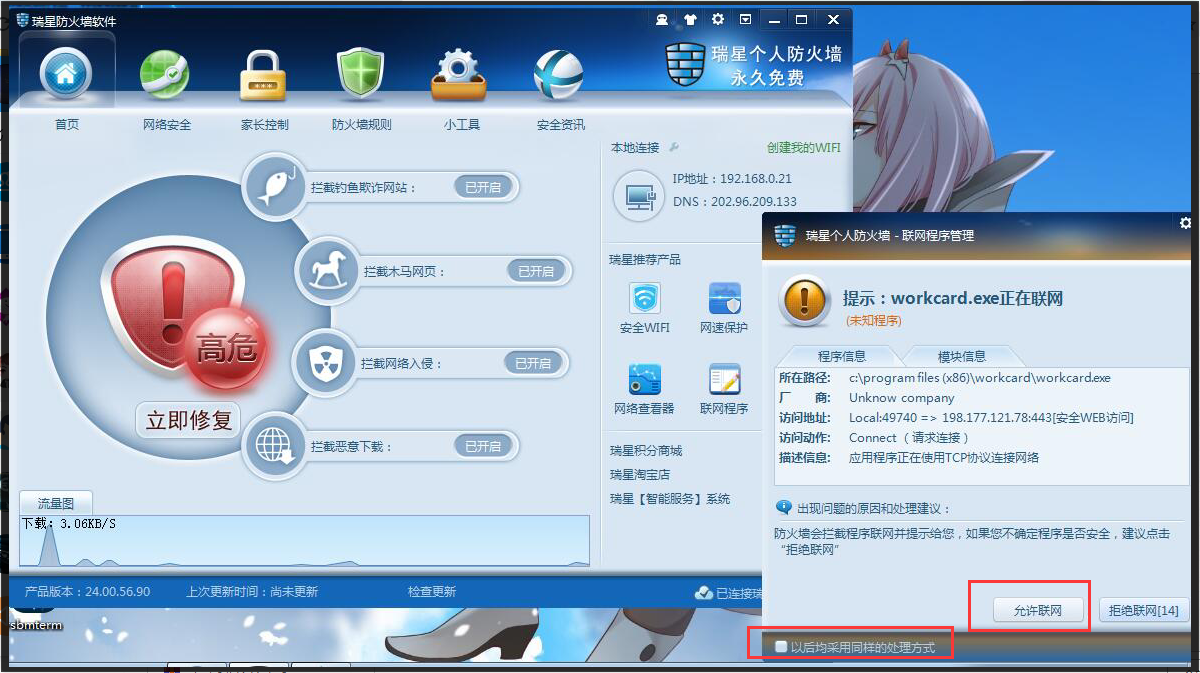This screenshot has width=1200, height=673.
Task: Open the 家长控制 padlock icon
Action: 264,75
